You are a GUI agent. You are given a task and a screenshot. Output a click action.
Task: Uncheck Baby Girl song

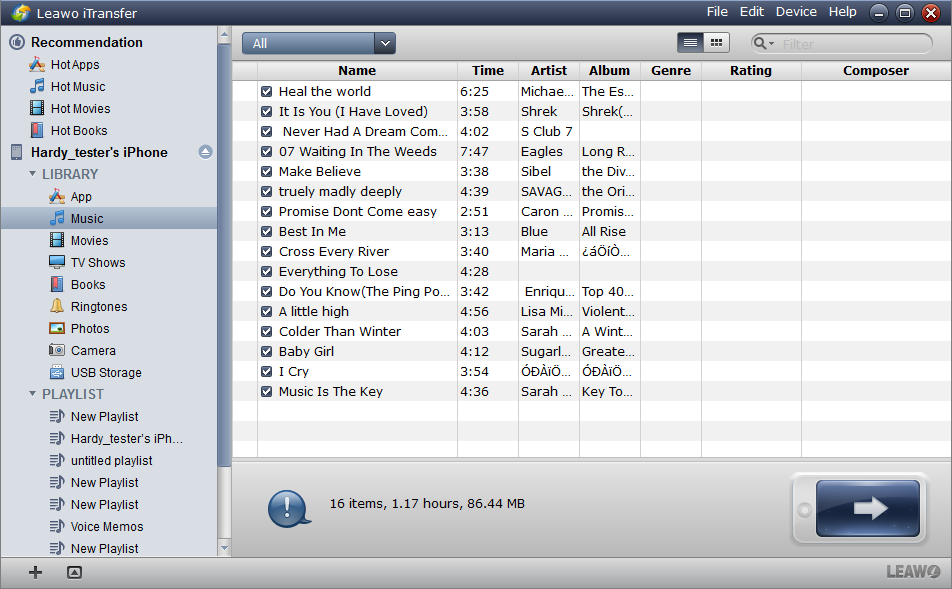pos(266,352)
